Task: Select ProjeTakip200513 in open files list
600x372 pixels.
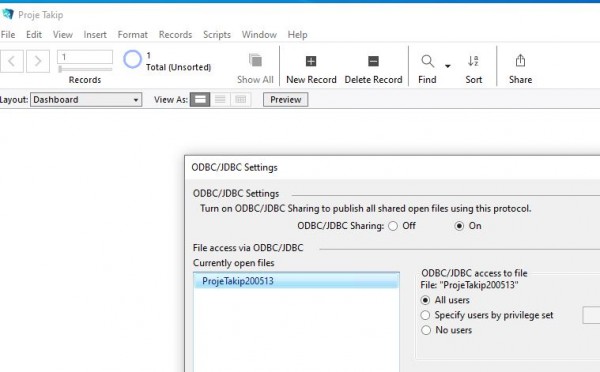Action: pyautogui.click(x=297, y=281)
